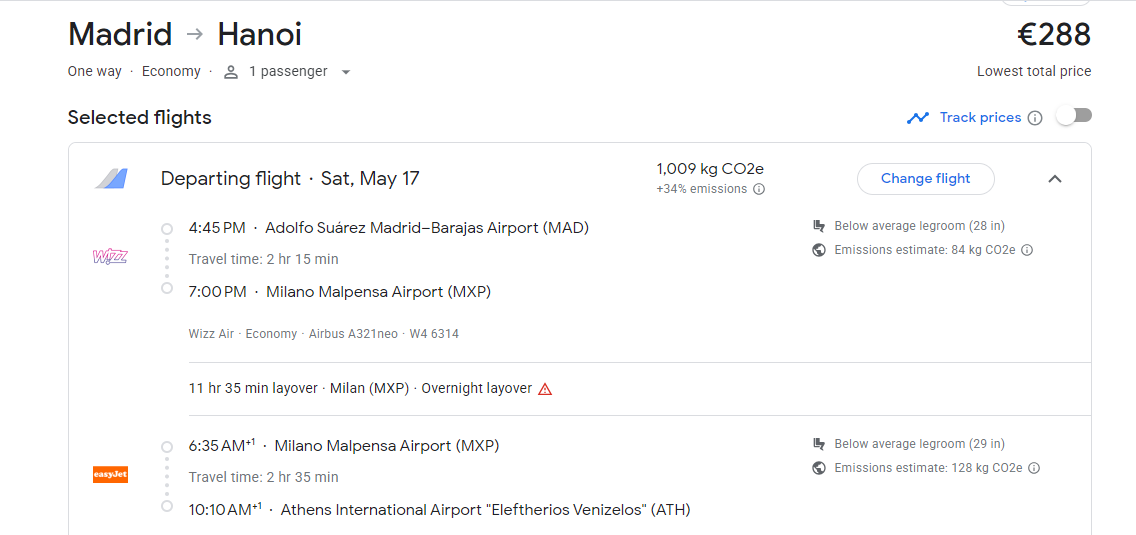Click the multi-airline logo beside Departing flight
The height and width of the screenshot is (535, 1136).
point(111,179)
